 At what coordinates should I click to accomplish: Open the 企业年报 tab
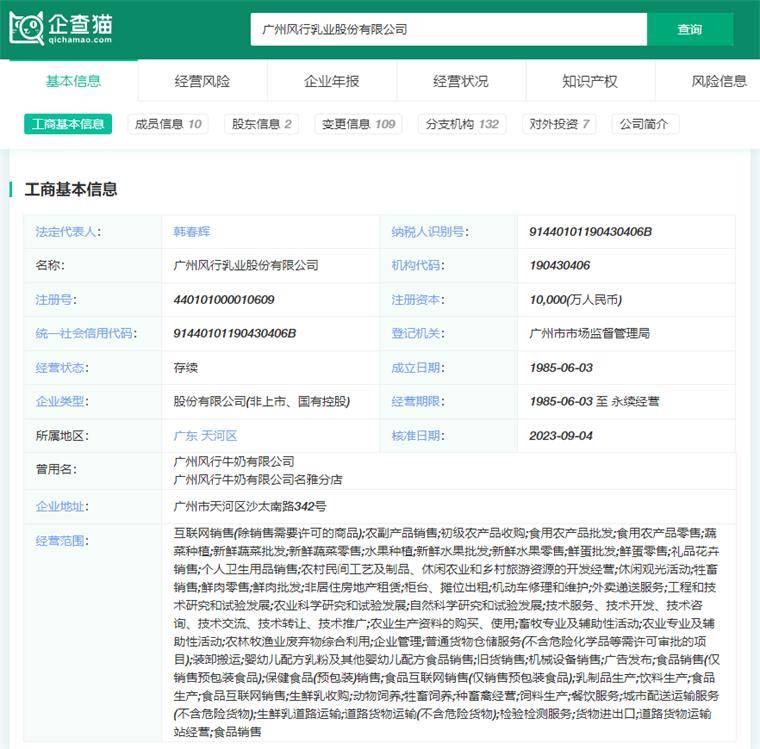click(332, 81)
